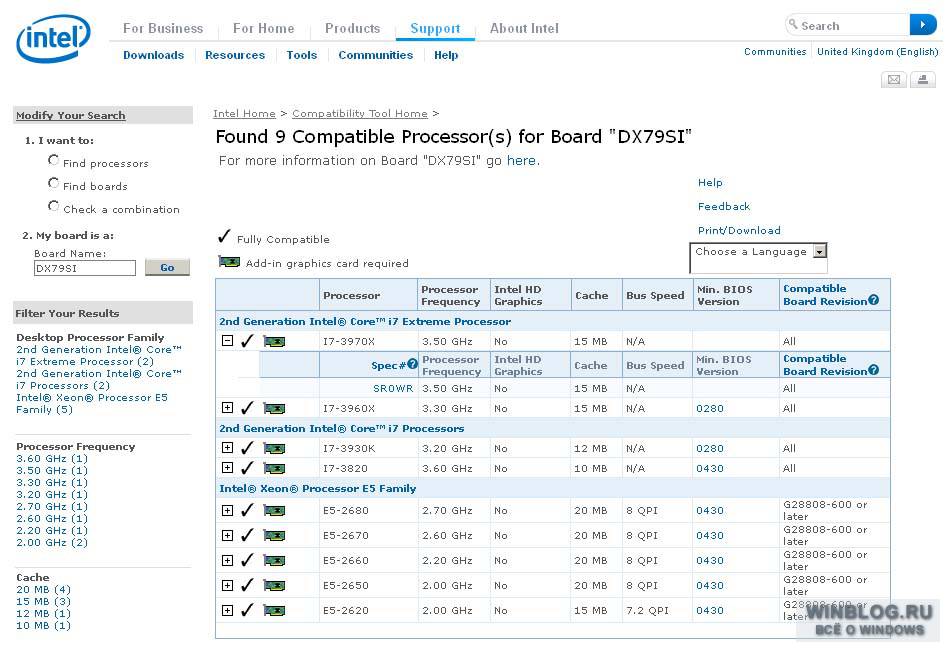Viewport: 950px width, 653px height.
Task: Click the checkmark icon in I7-3930K row
Action: pos(247,448)
